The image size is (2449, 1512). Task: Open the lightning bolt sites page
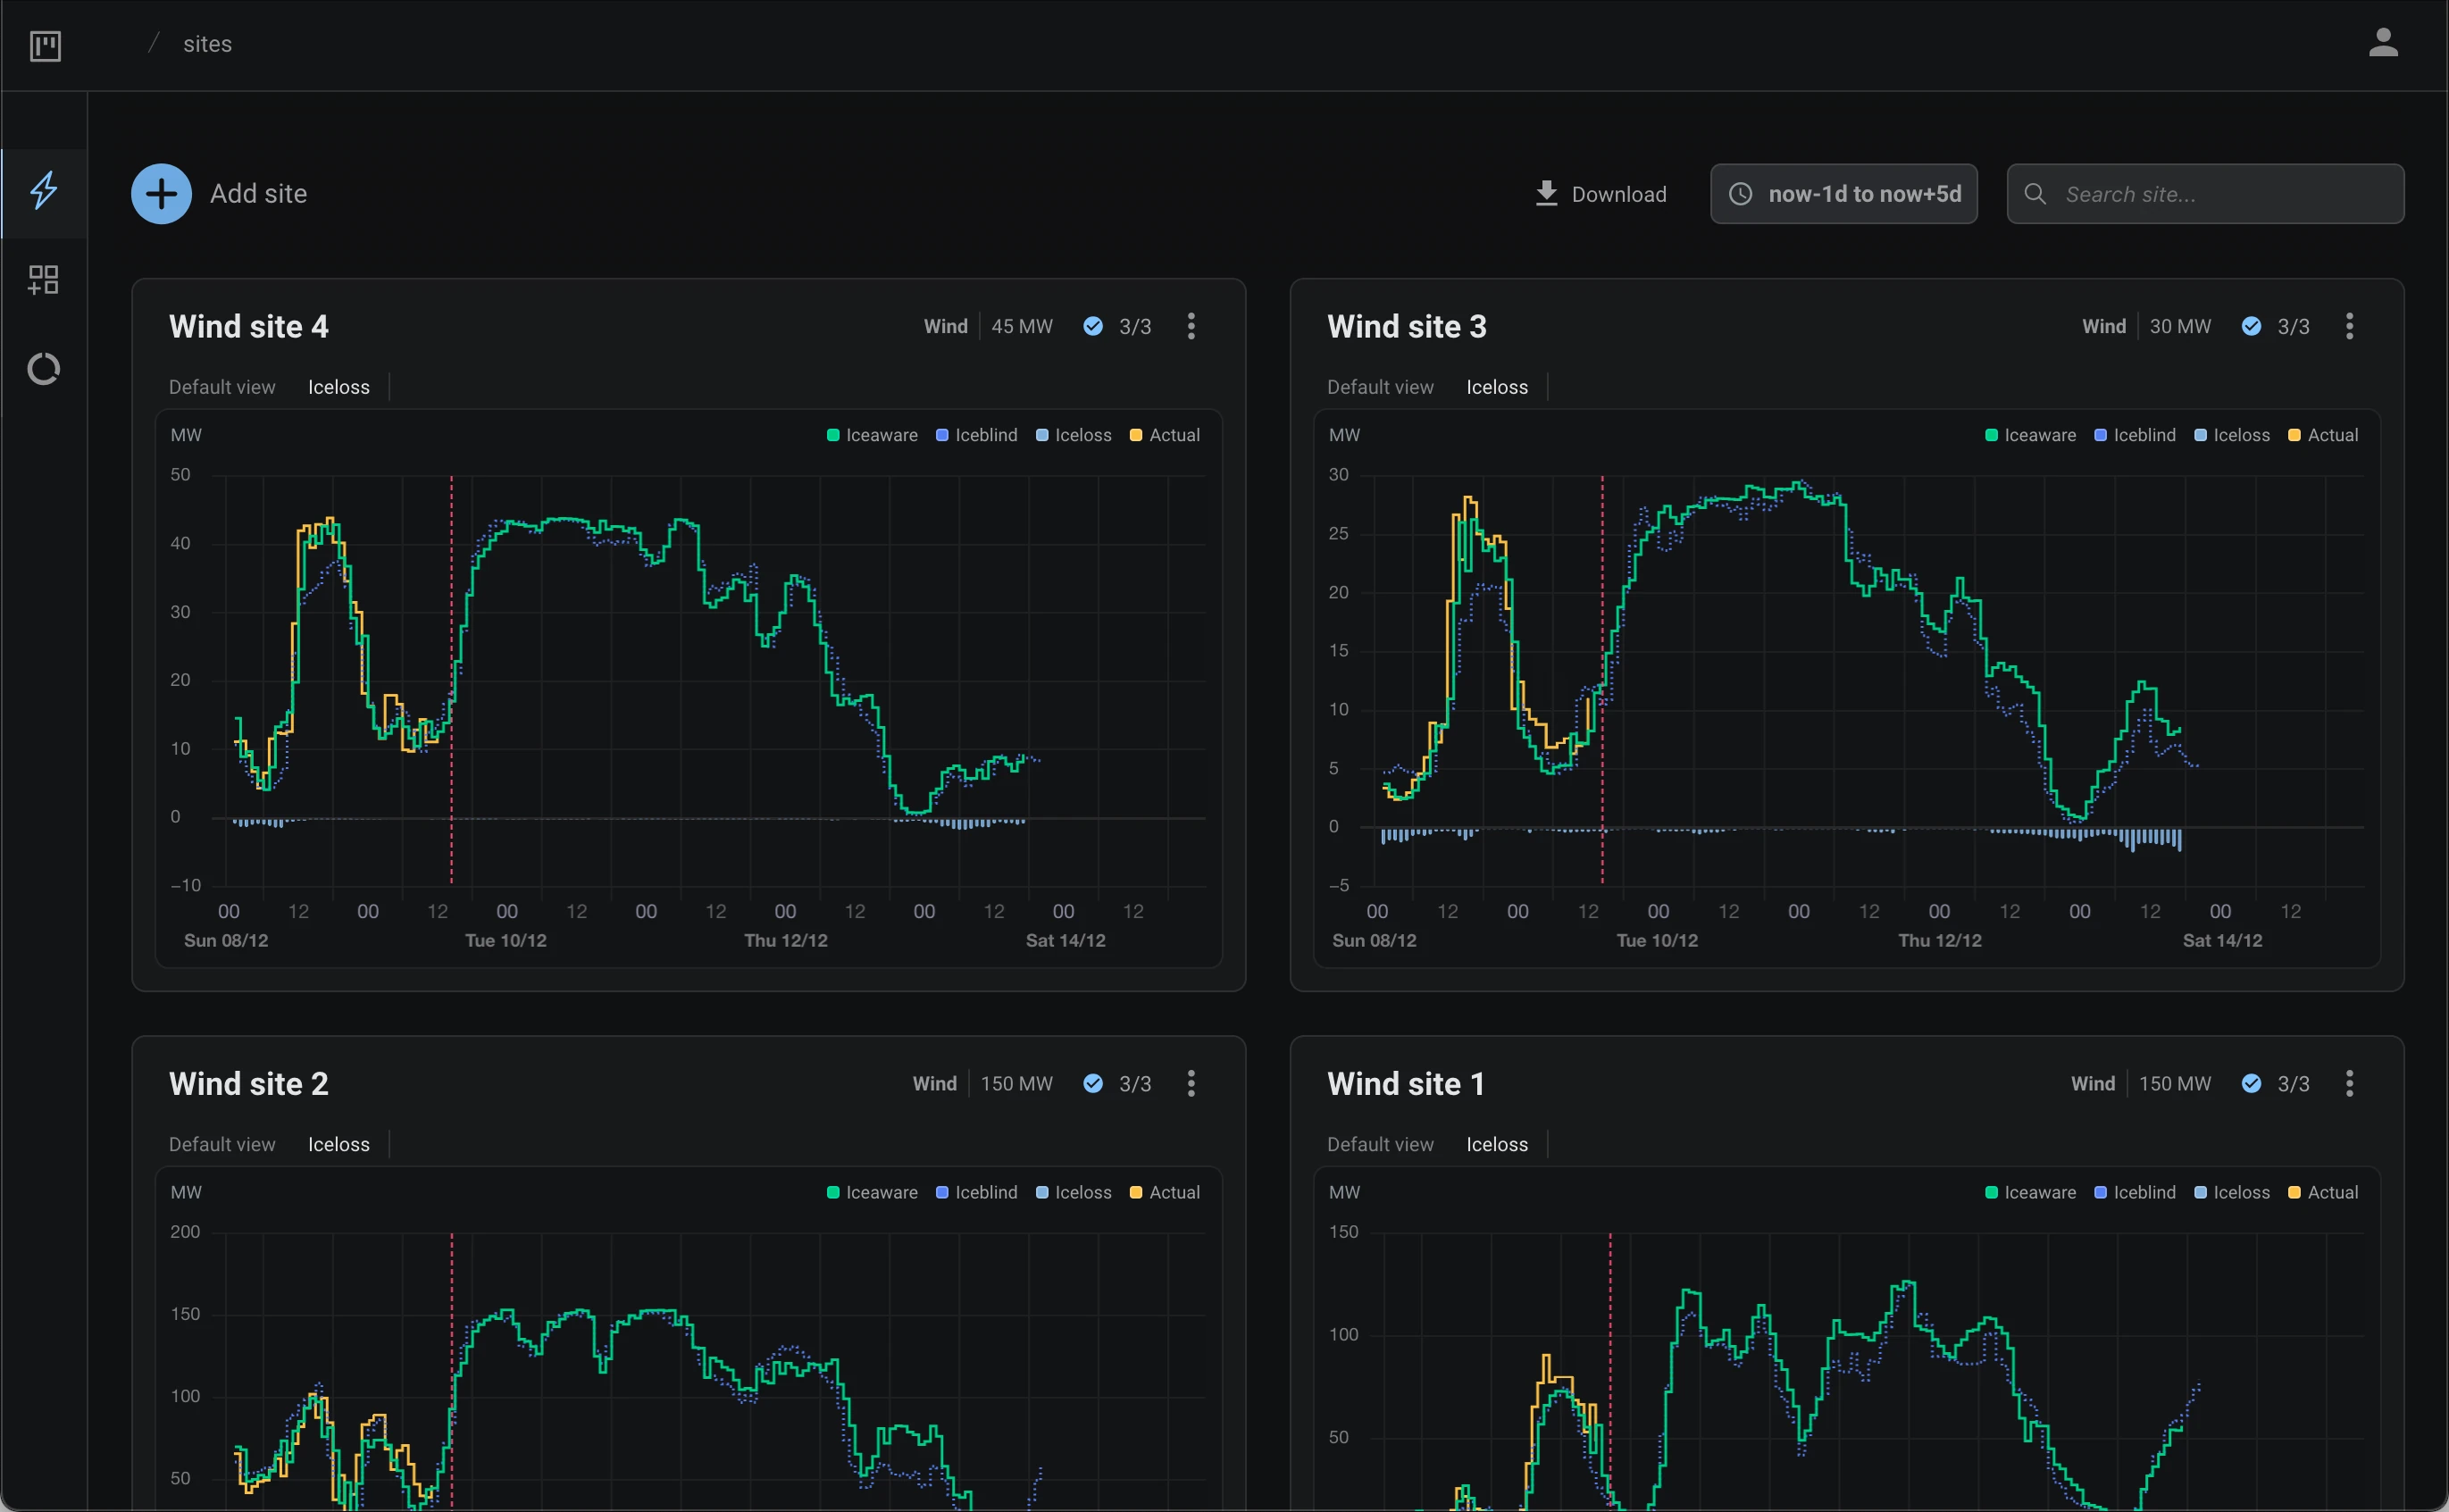pyautogui.click(x=43, y=191)
